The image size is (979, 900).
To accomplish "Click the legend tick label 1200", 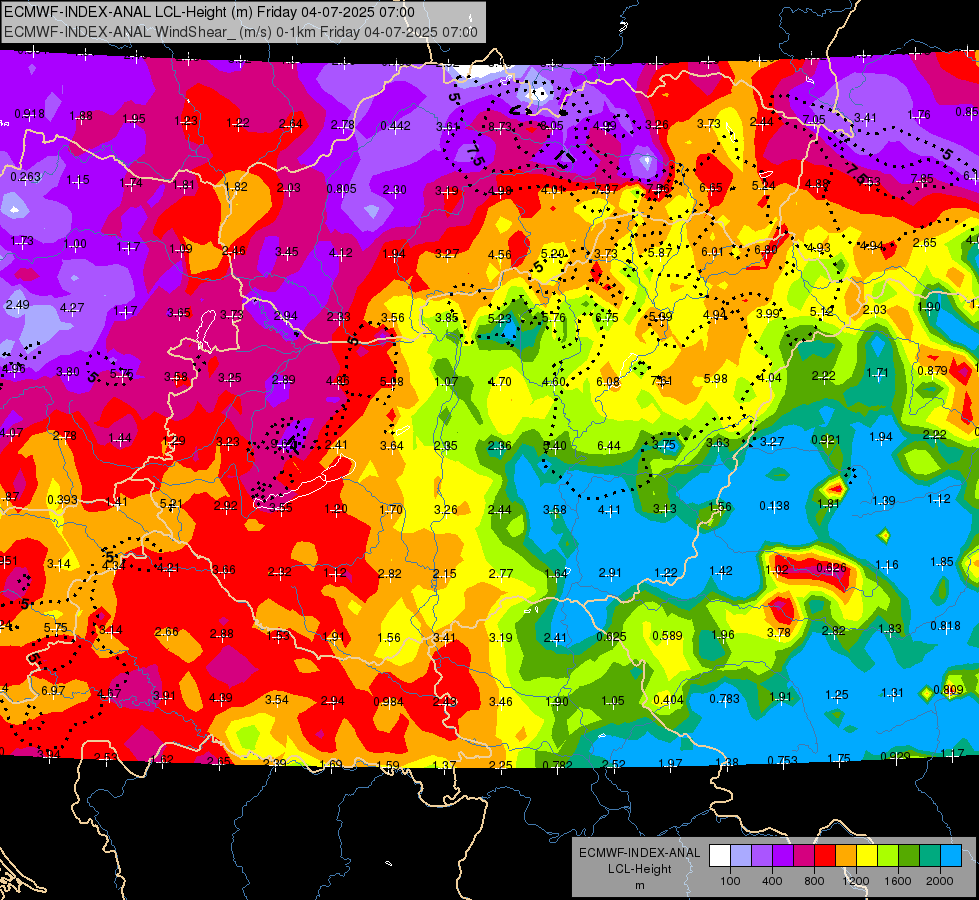I will 855,881.
